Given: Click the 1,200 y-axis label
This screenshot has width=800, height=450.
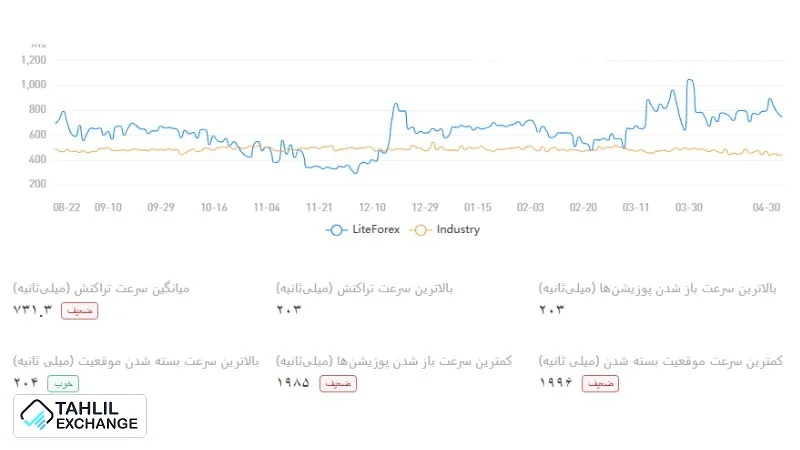Looking at the screenshot, I should click(x=33, y=59).
